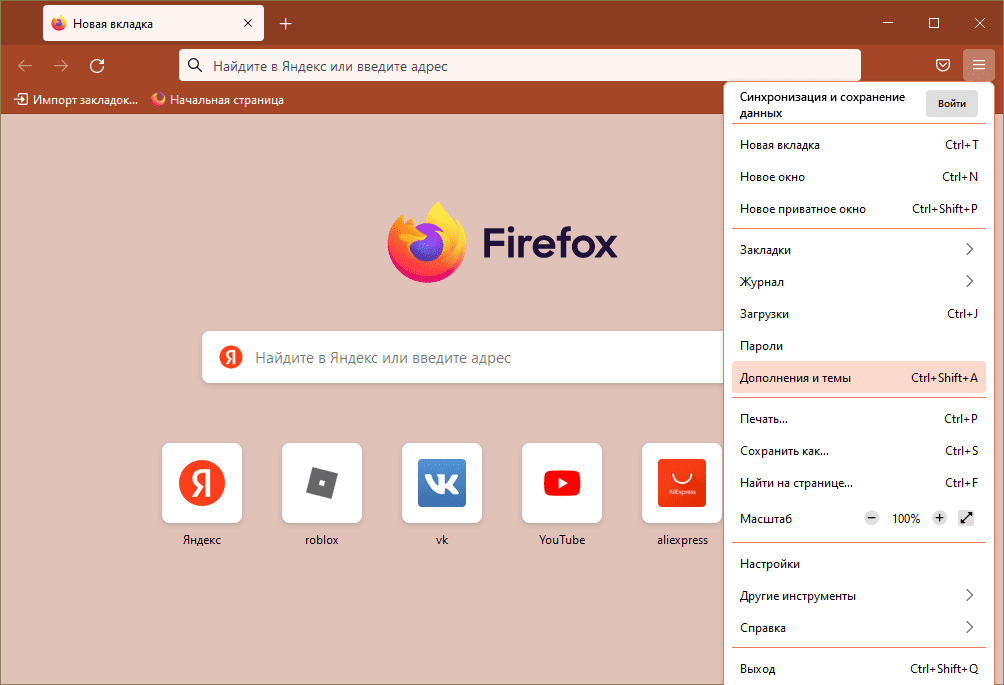This screenshot has width=1004, height=685.
Task: Enter full screen with the arrows icon
Action: 966,518
